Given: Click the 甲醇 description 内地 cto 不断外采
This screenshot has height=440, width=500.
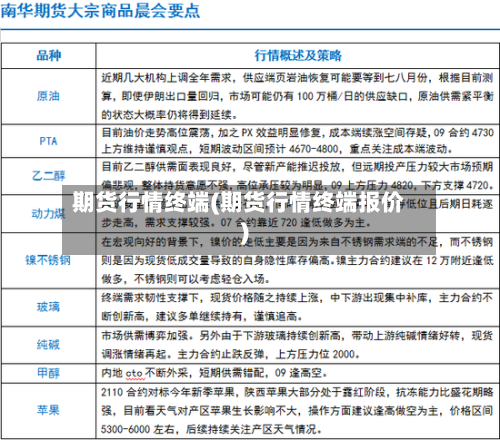Looking at the screenshot, I should [214, 373].
